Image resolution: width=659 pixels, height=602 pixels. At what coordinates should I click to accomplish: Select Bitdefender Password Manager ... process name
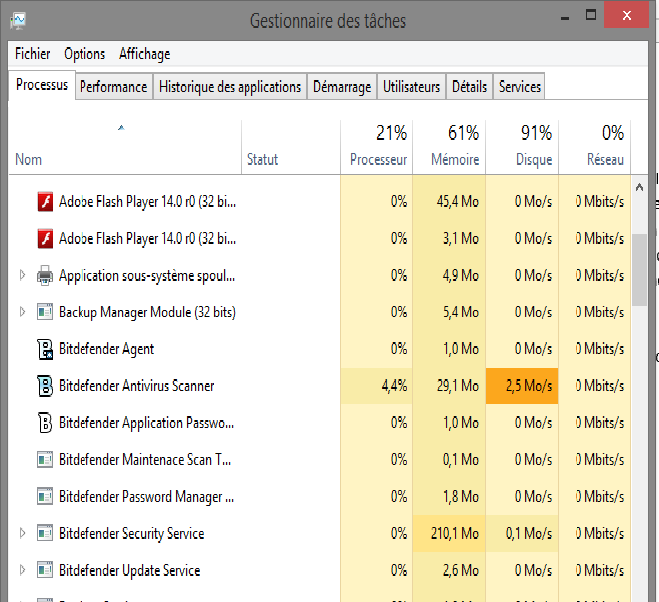pyautogui.click(x=146, y=496)
